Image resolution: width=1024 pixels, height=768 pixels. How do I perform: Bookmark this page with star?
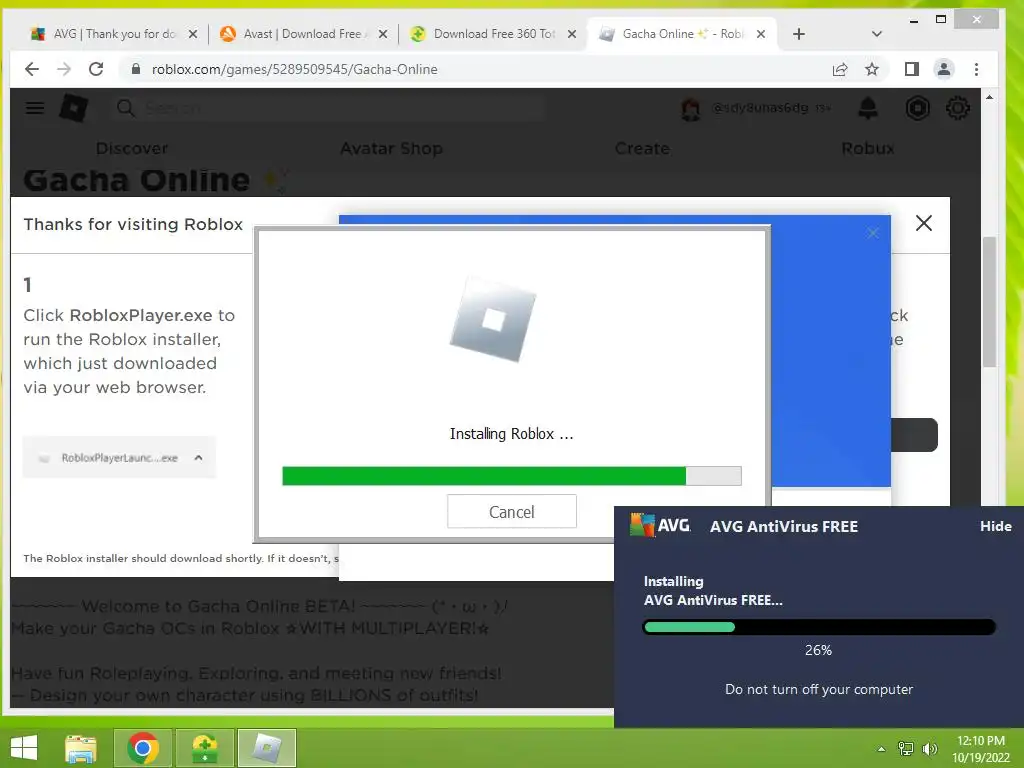(872, 69)
